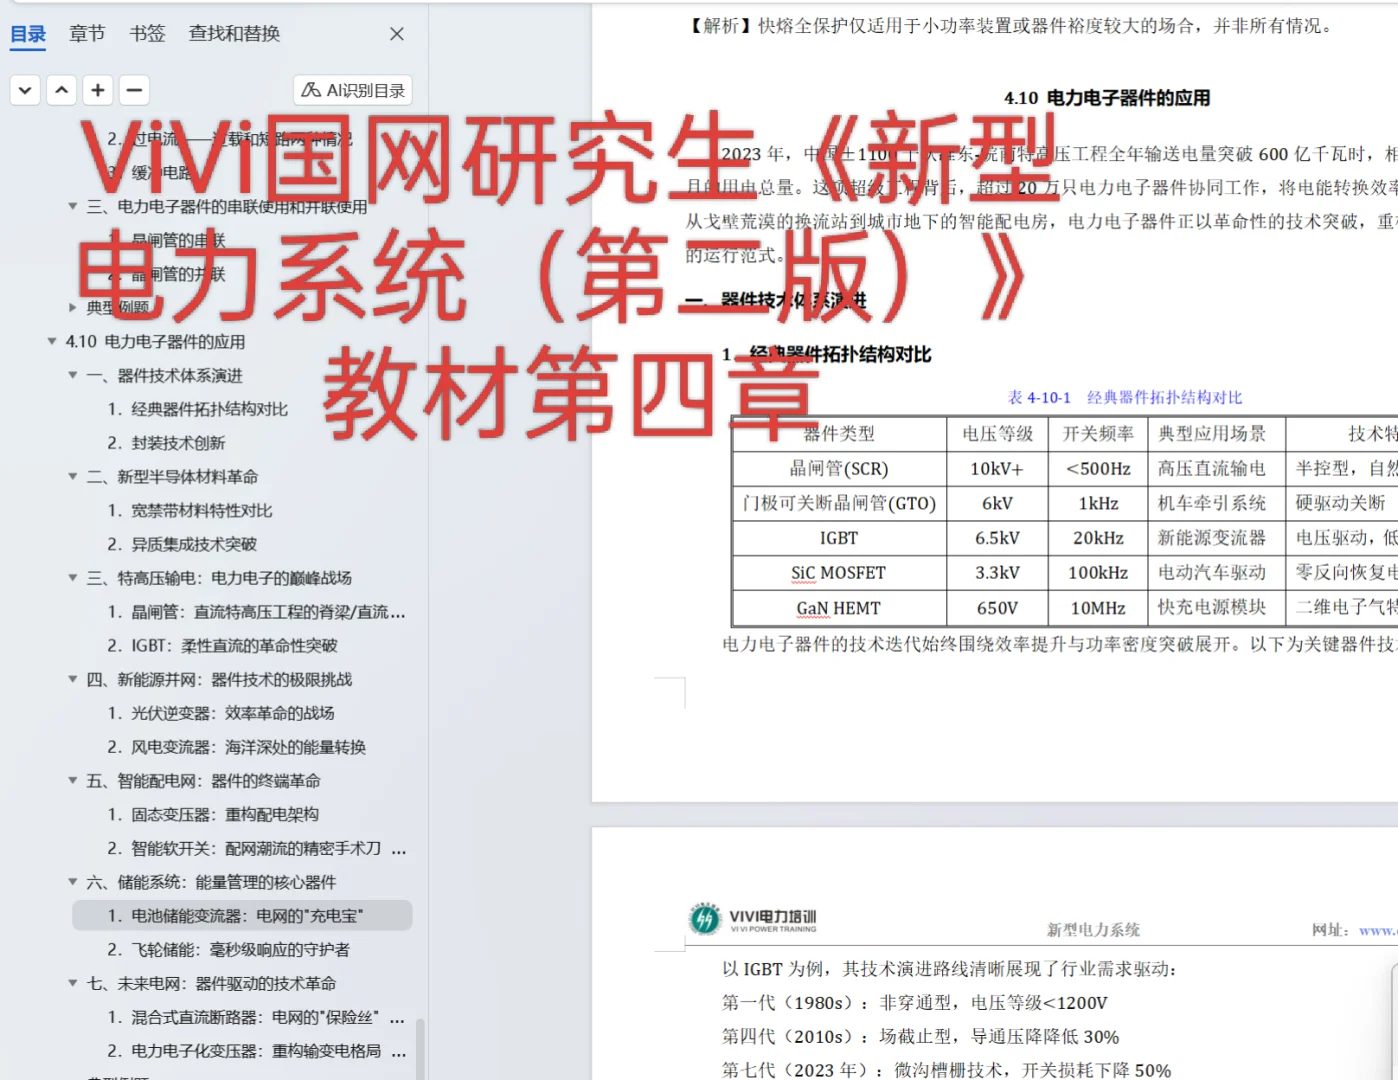Close the catalog sidebar with the X icon

click(x=396, y=33)
